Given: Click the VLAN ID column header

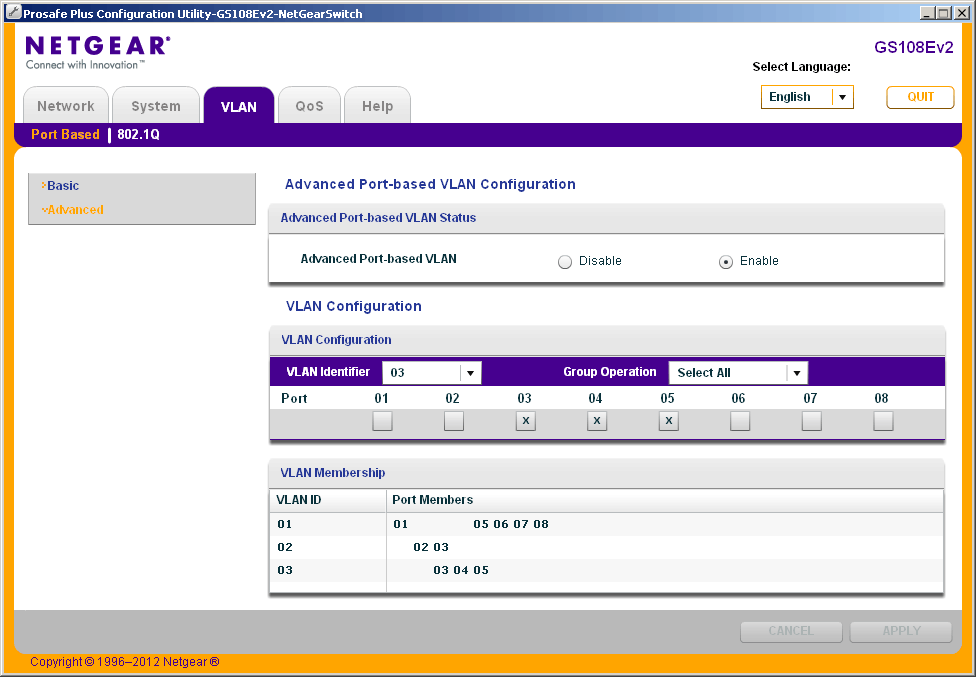Looking at the screenshot, I should coord(328,500).
